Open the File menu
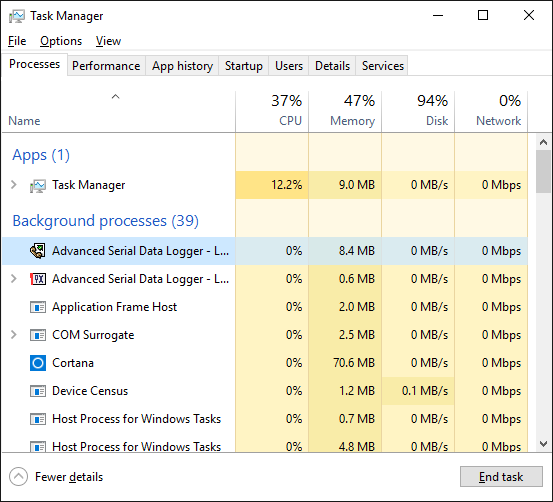 (x=17, y=41)
